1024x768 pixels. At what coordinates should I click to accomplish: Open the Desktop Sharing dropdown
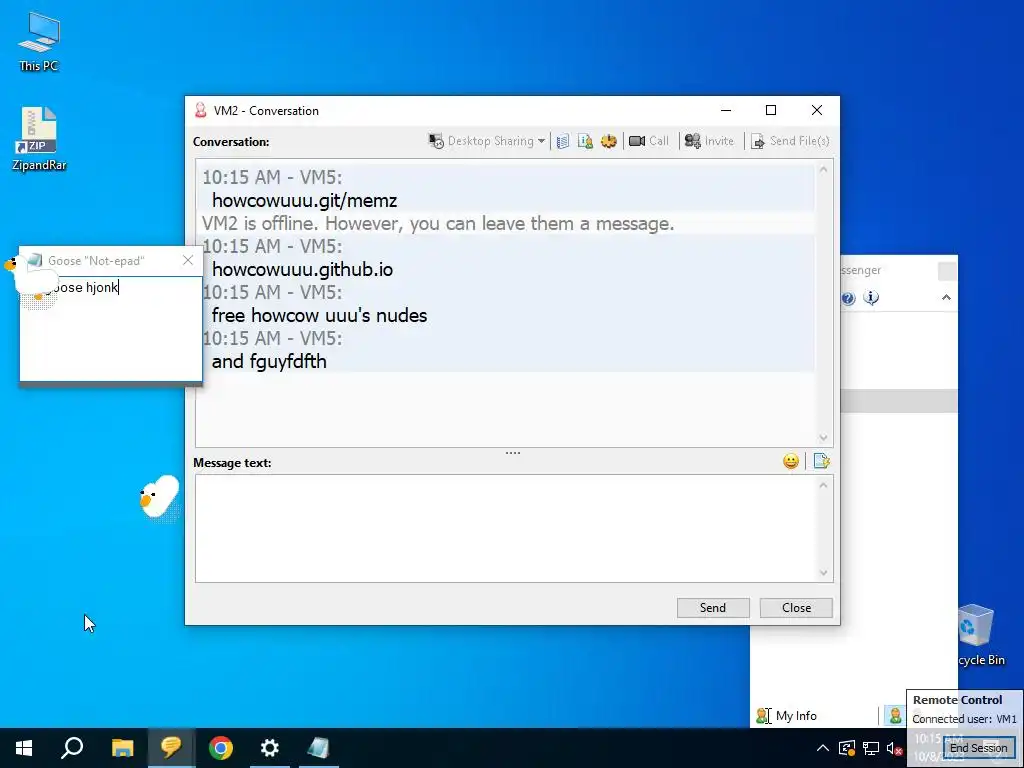pyautogui.click(x=487, y=141)
